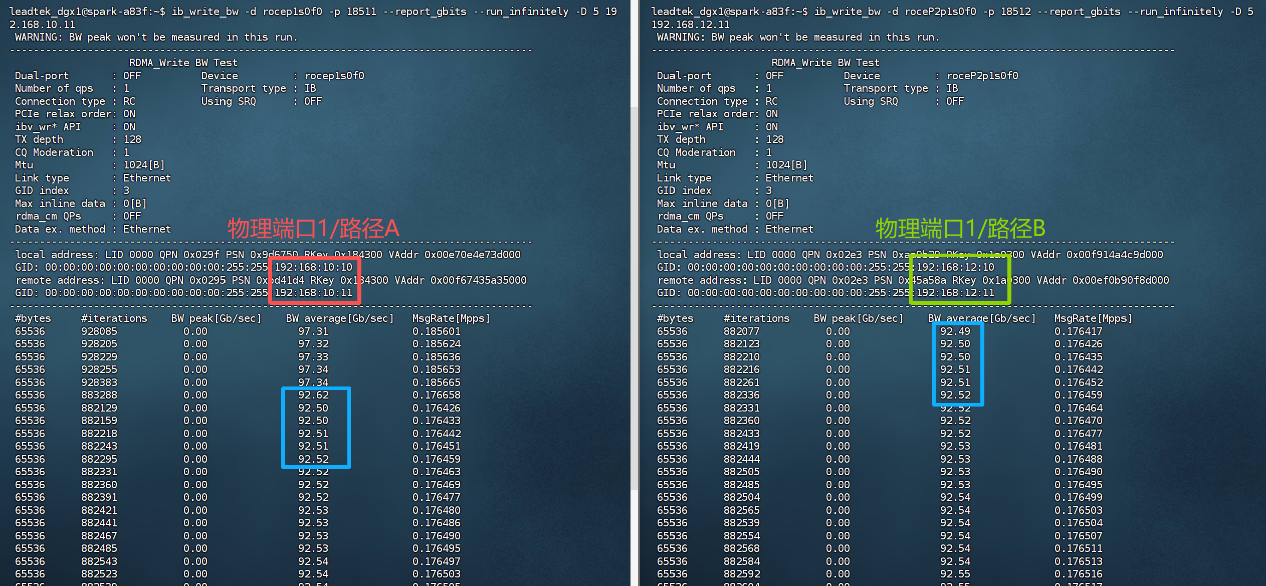Click the left pane WARNING BW peak line

pyautogui.click(x=156, y=37)
